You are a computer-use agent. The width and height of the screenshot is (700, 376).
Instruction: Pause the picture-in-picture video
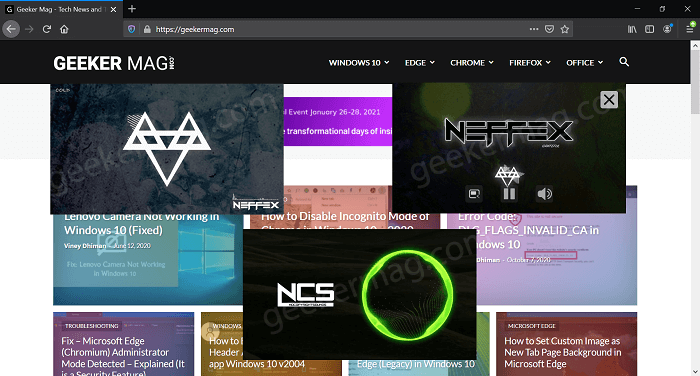coord(509,194)
